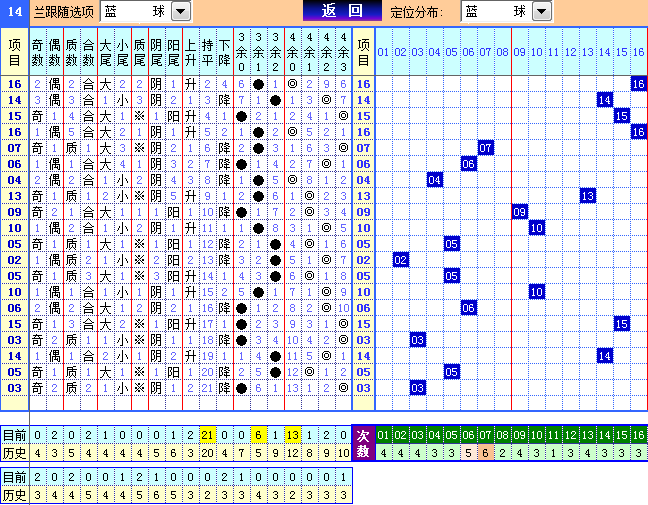
Task: Click the 4余2 column header
Action: pos(326,52)
